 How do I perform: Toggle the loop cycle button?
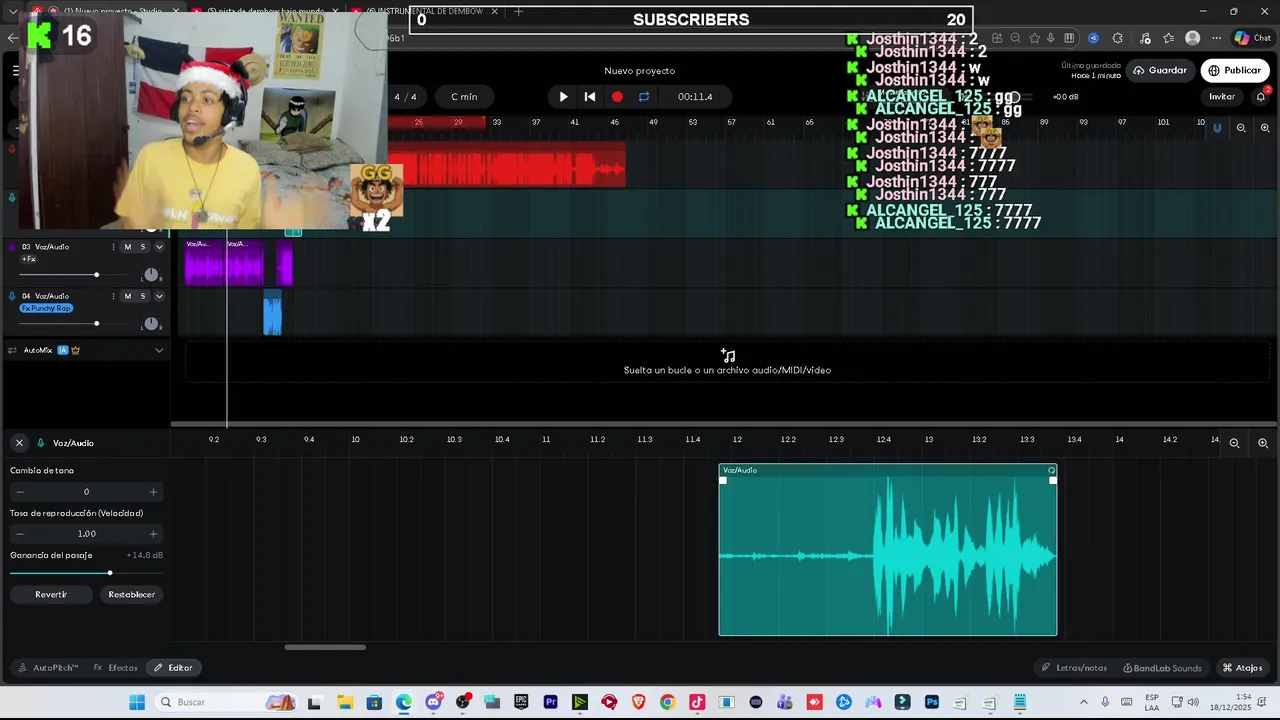[x=644, y=97]
